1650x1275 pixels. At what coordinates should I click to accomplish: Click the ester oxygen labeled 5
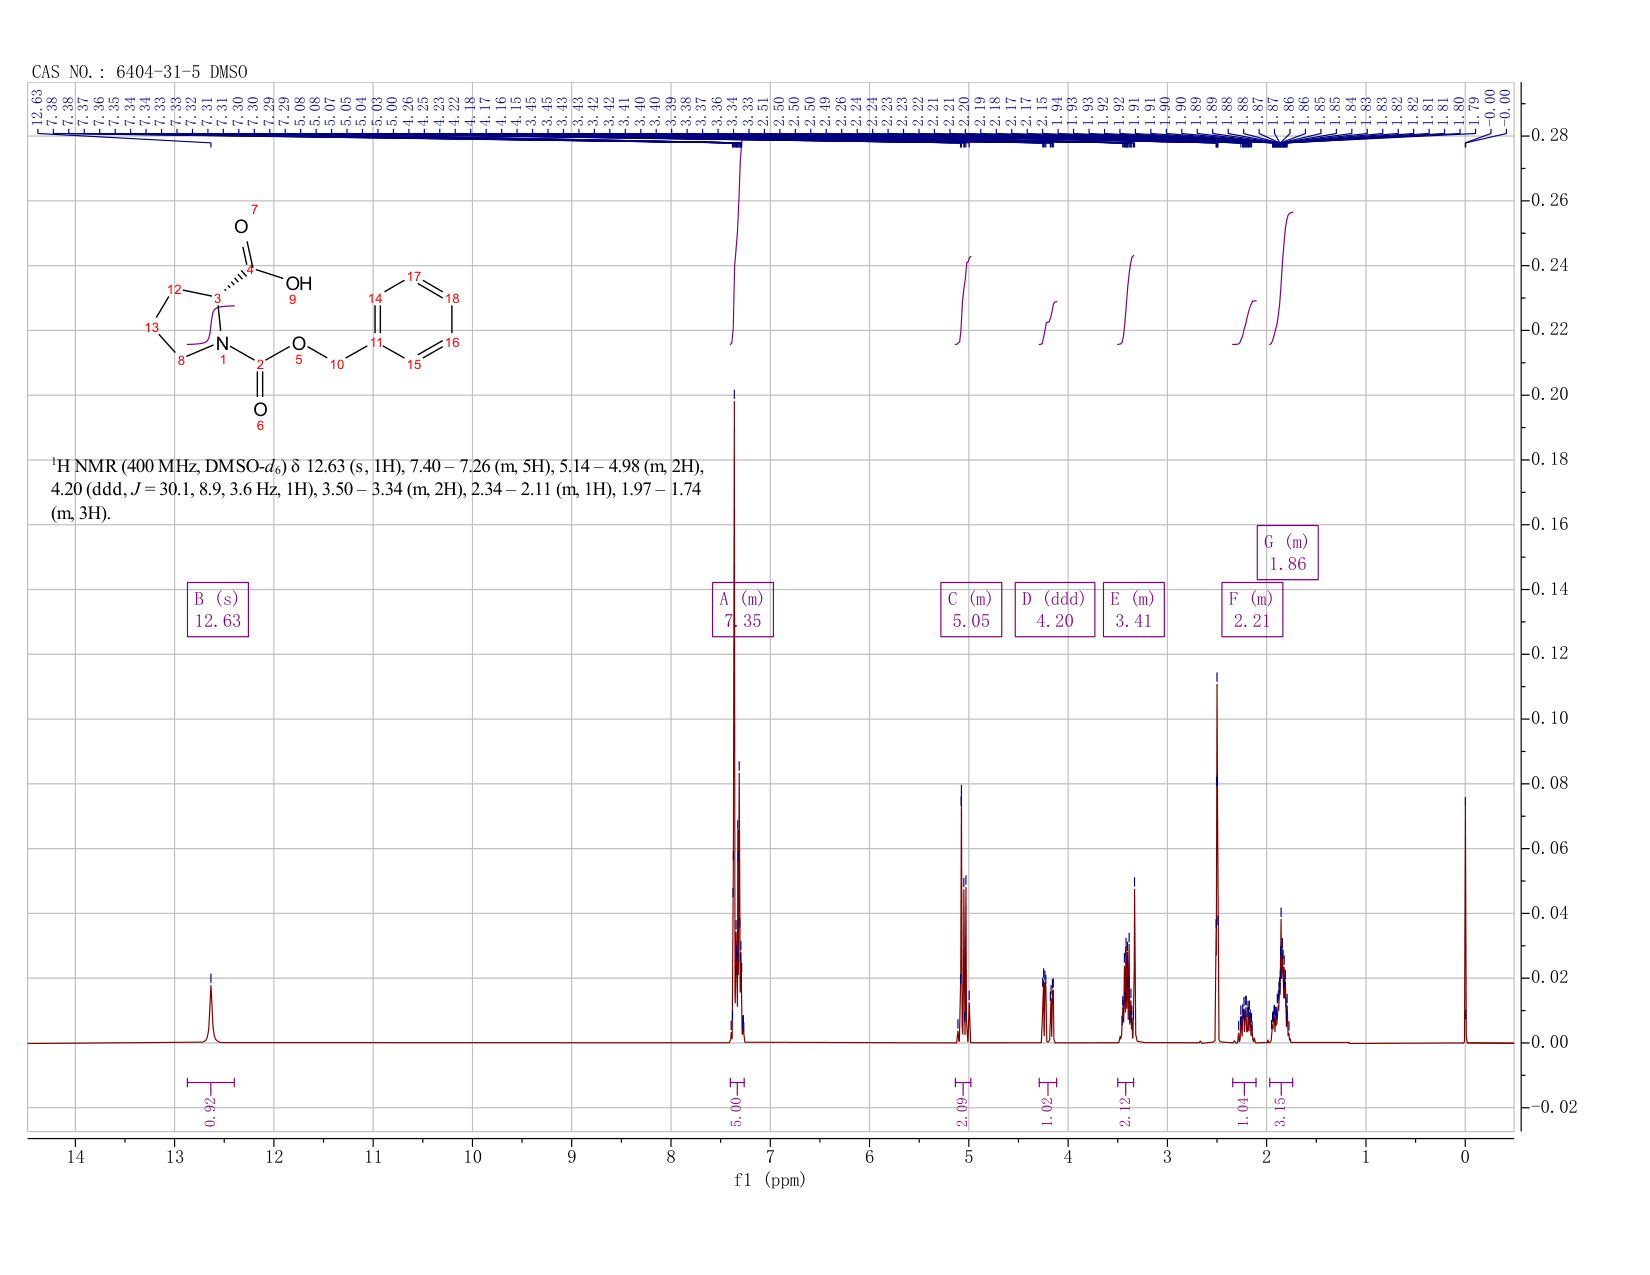(298, 344)
